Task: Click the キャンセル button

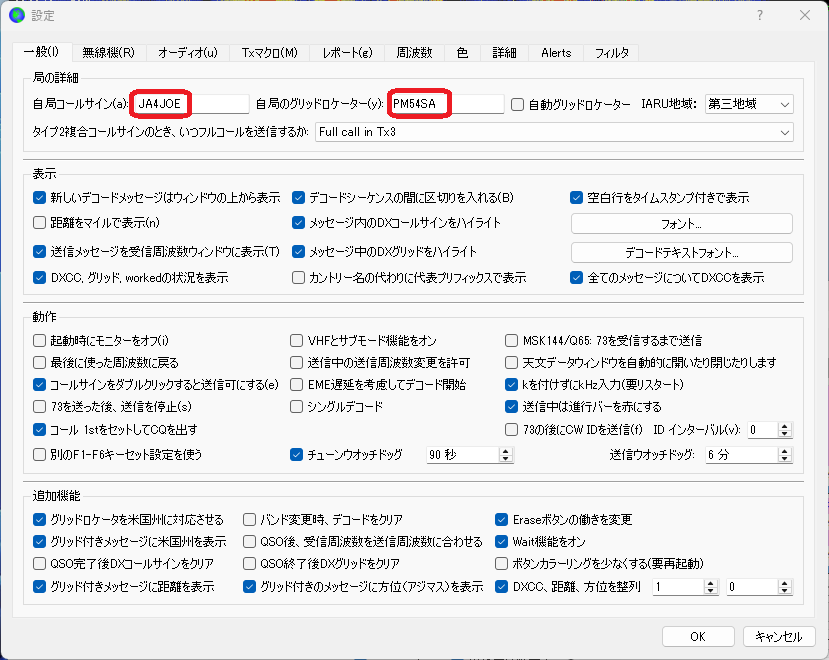Action: pos(779,637)
